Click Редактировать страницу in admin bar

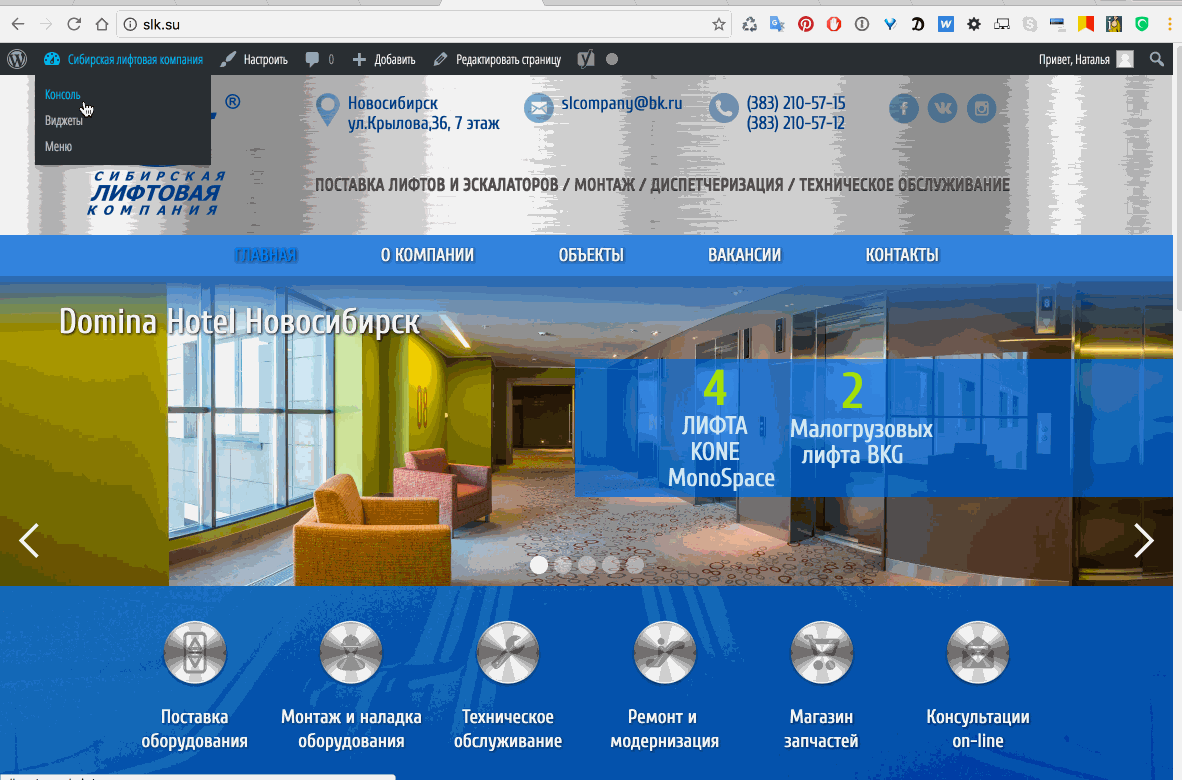[497, 59]
